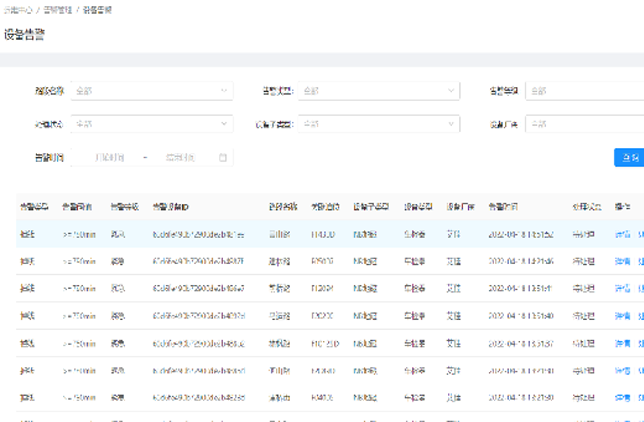644x422 pixels.
Task: Click the calendar icon in the alarm time range
Action: point(223,157)
